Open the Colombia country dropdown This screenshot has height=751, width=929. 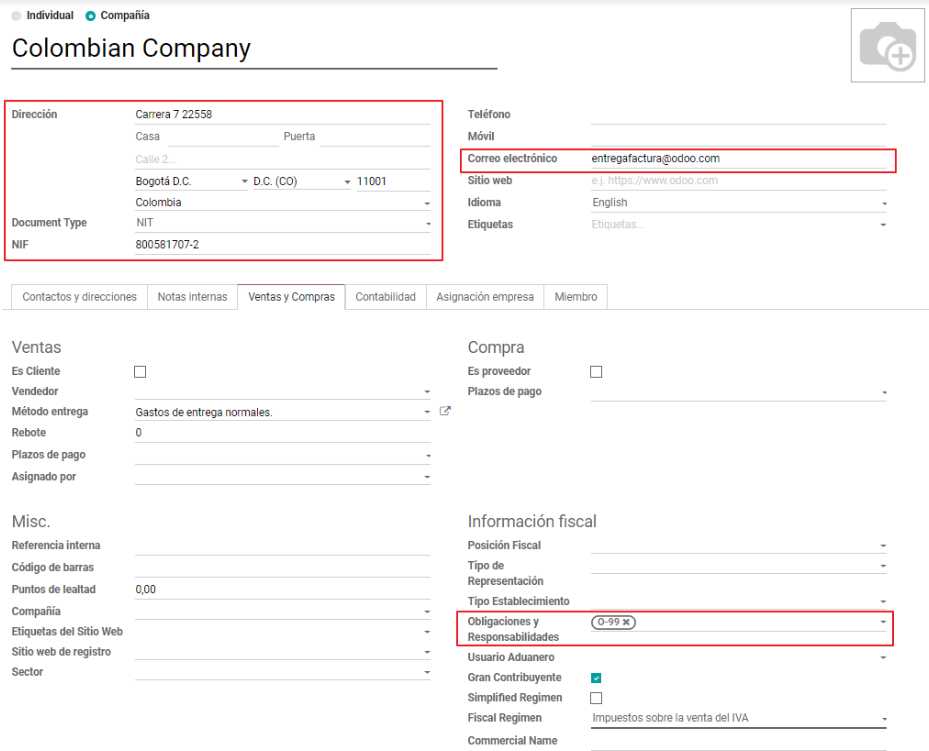point(283,203)
